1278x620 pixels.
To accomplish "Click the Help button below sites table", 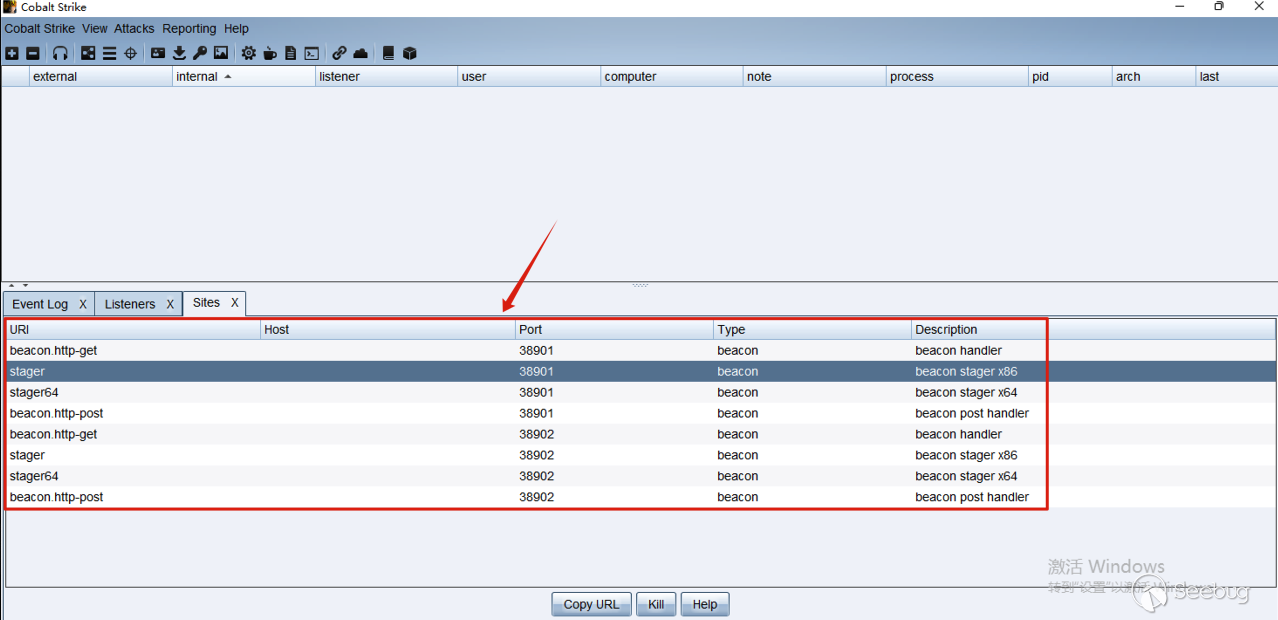I will point(705,604).
